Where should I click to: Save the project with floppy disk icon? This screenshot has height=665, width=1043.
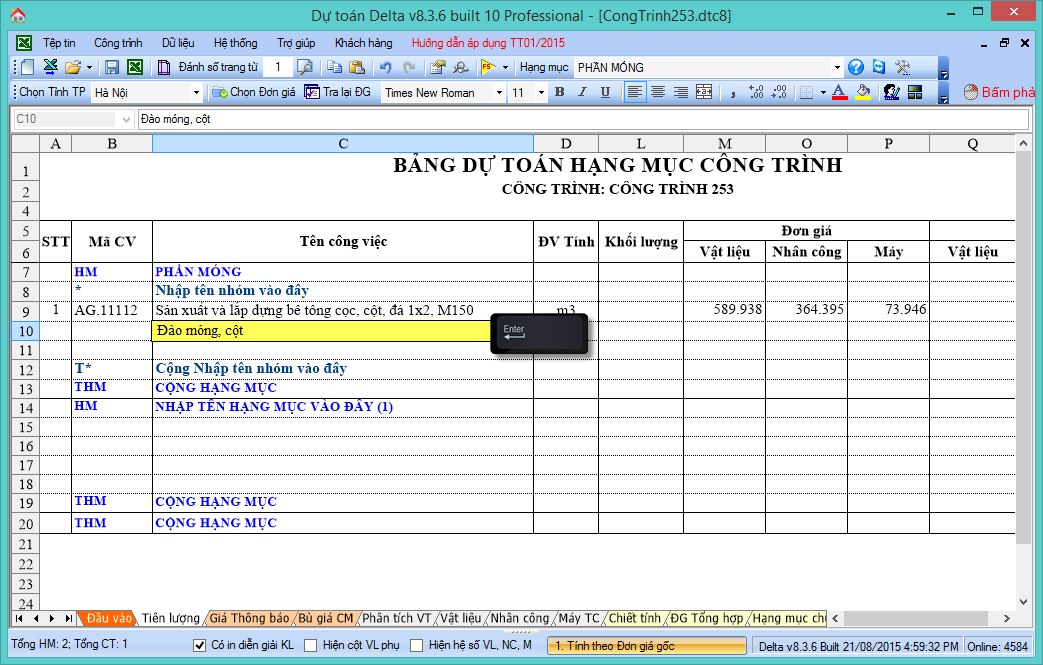pos(112,67)
